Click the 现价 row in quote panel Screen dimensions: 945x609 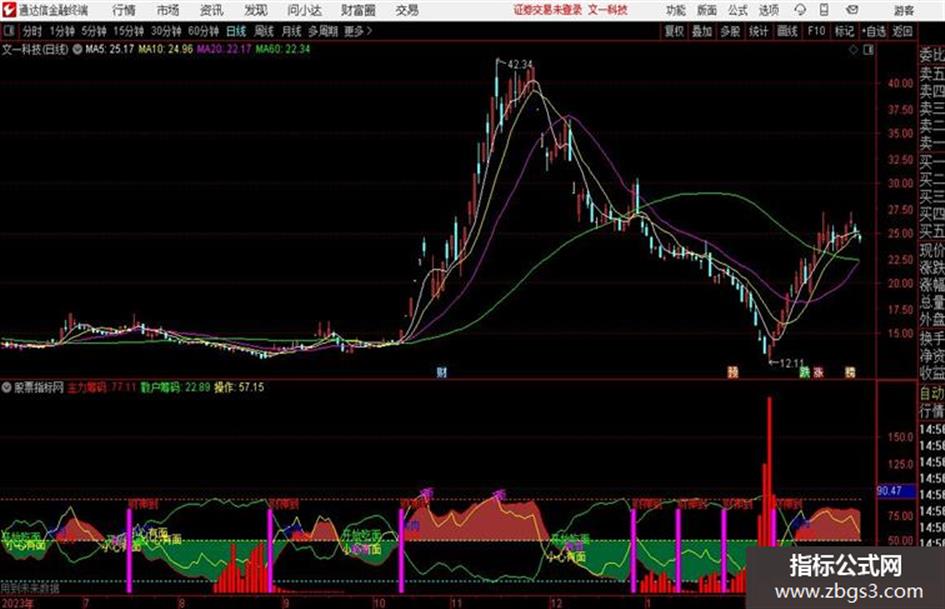[932, 250]
